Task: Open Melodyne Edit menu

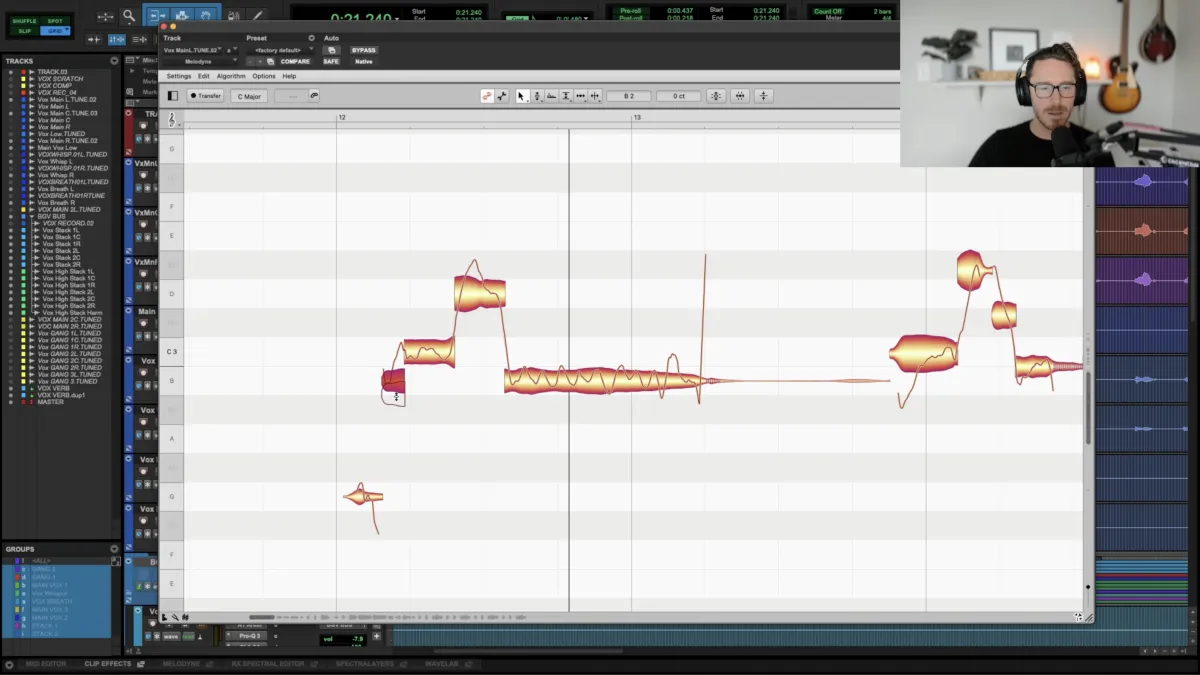Action: click(204, 76)
